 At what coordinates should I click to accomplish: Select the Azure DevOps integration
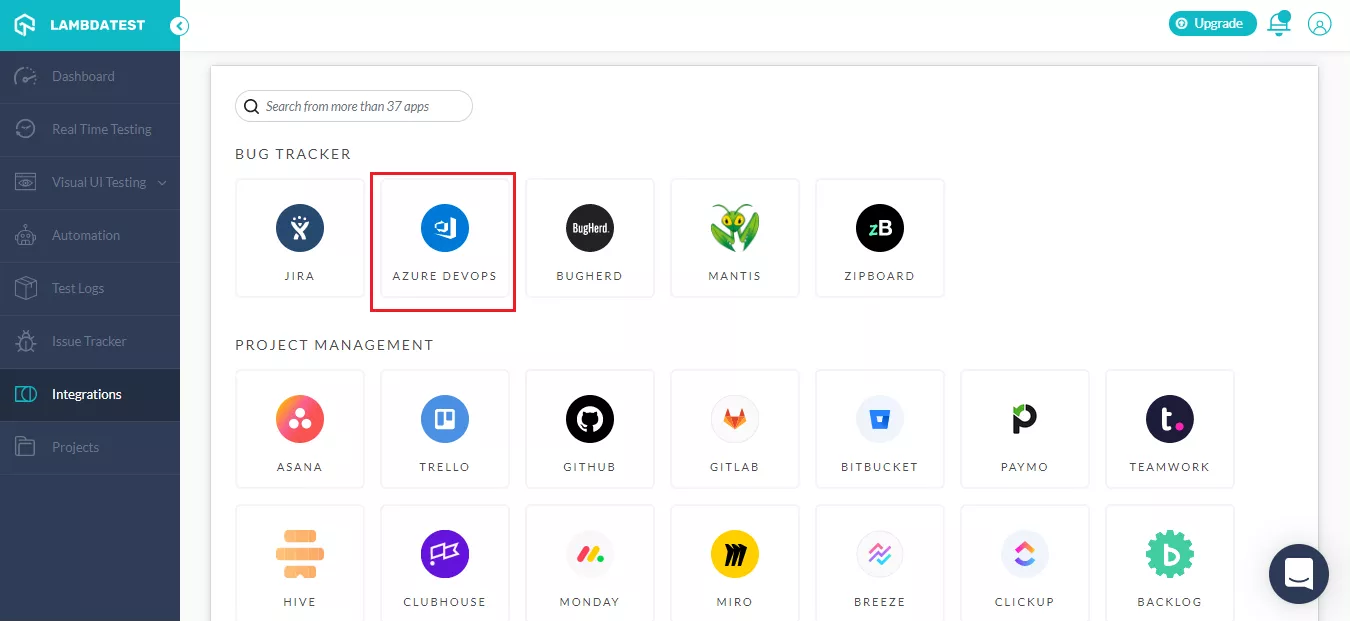click(x=444, y=238)
